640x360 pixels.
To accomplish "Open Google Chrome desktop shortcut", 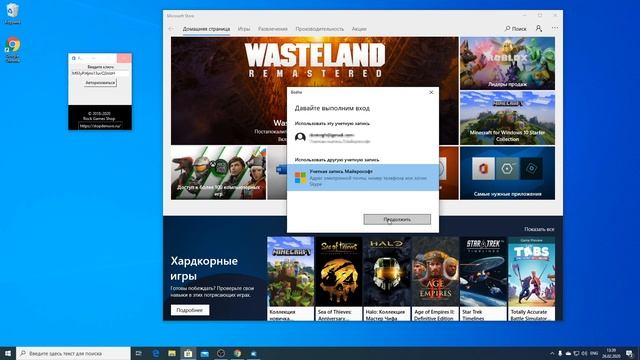I will (13, 50).
